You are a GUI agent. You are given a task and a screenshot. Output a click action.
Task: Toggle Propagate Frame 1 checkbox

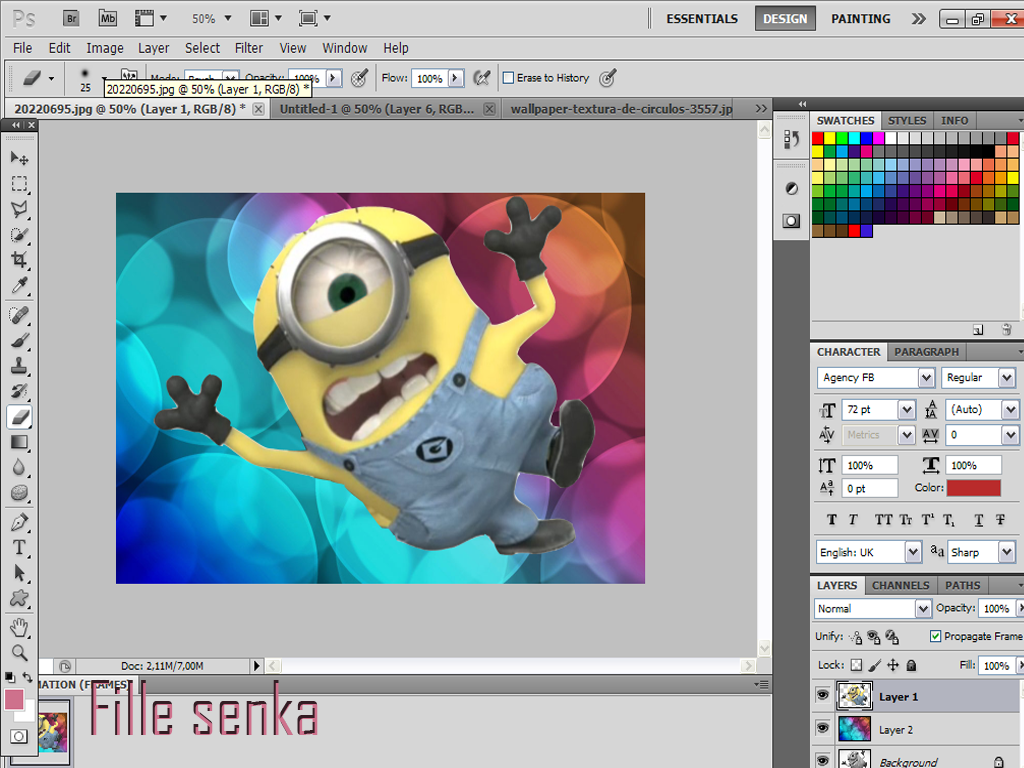pyautogui.click(x=935, y=636)
